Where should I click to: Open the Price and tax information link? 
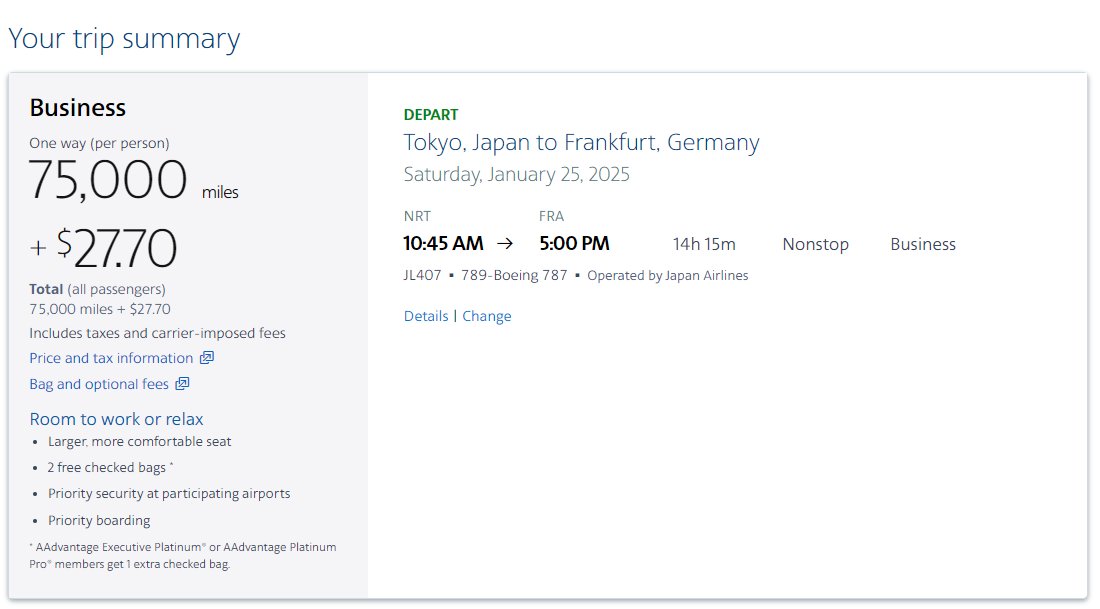(x=111, y=358)
